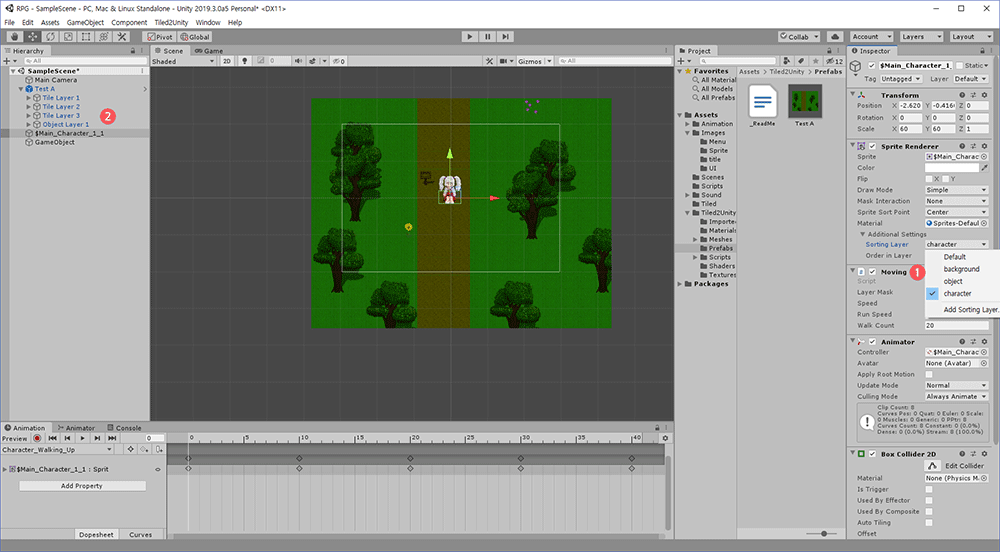Collapse the Transform component

click(x=853, y=94)
